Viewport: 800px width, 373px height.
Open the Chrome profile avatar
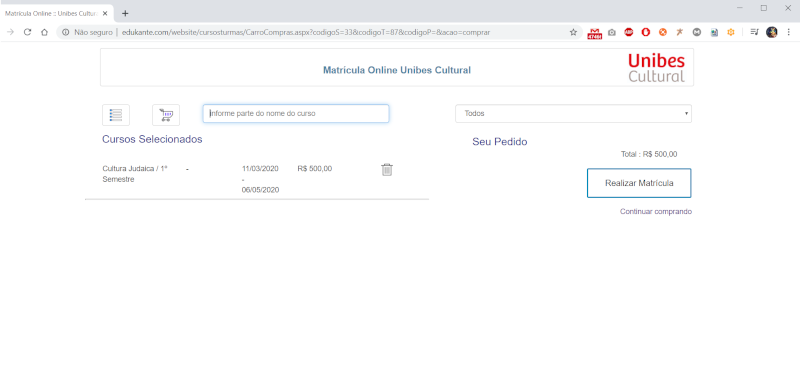click(x=771, y=32)
